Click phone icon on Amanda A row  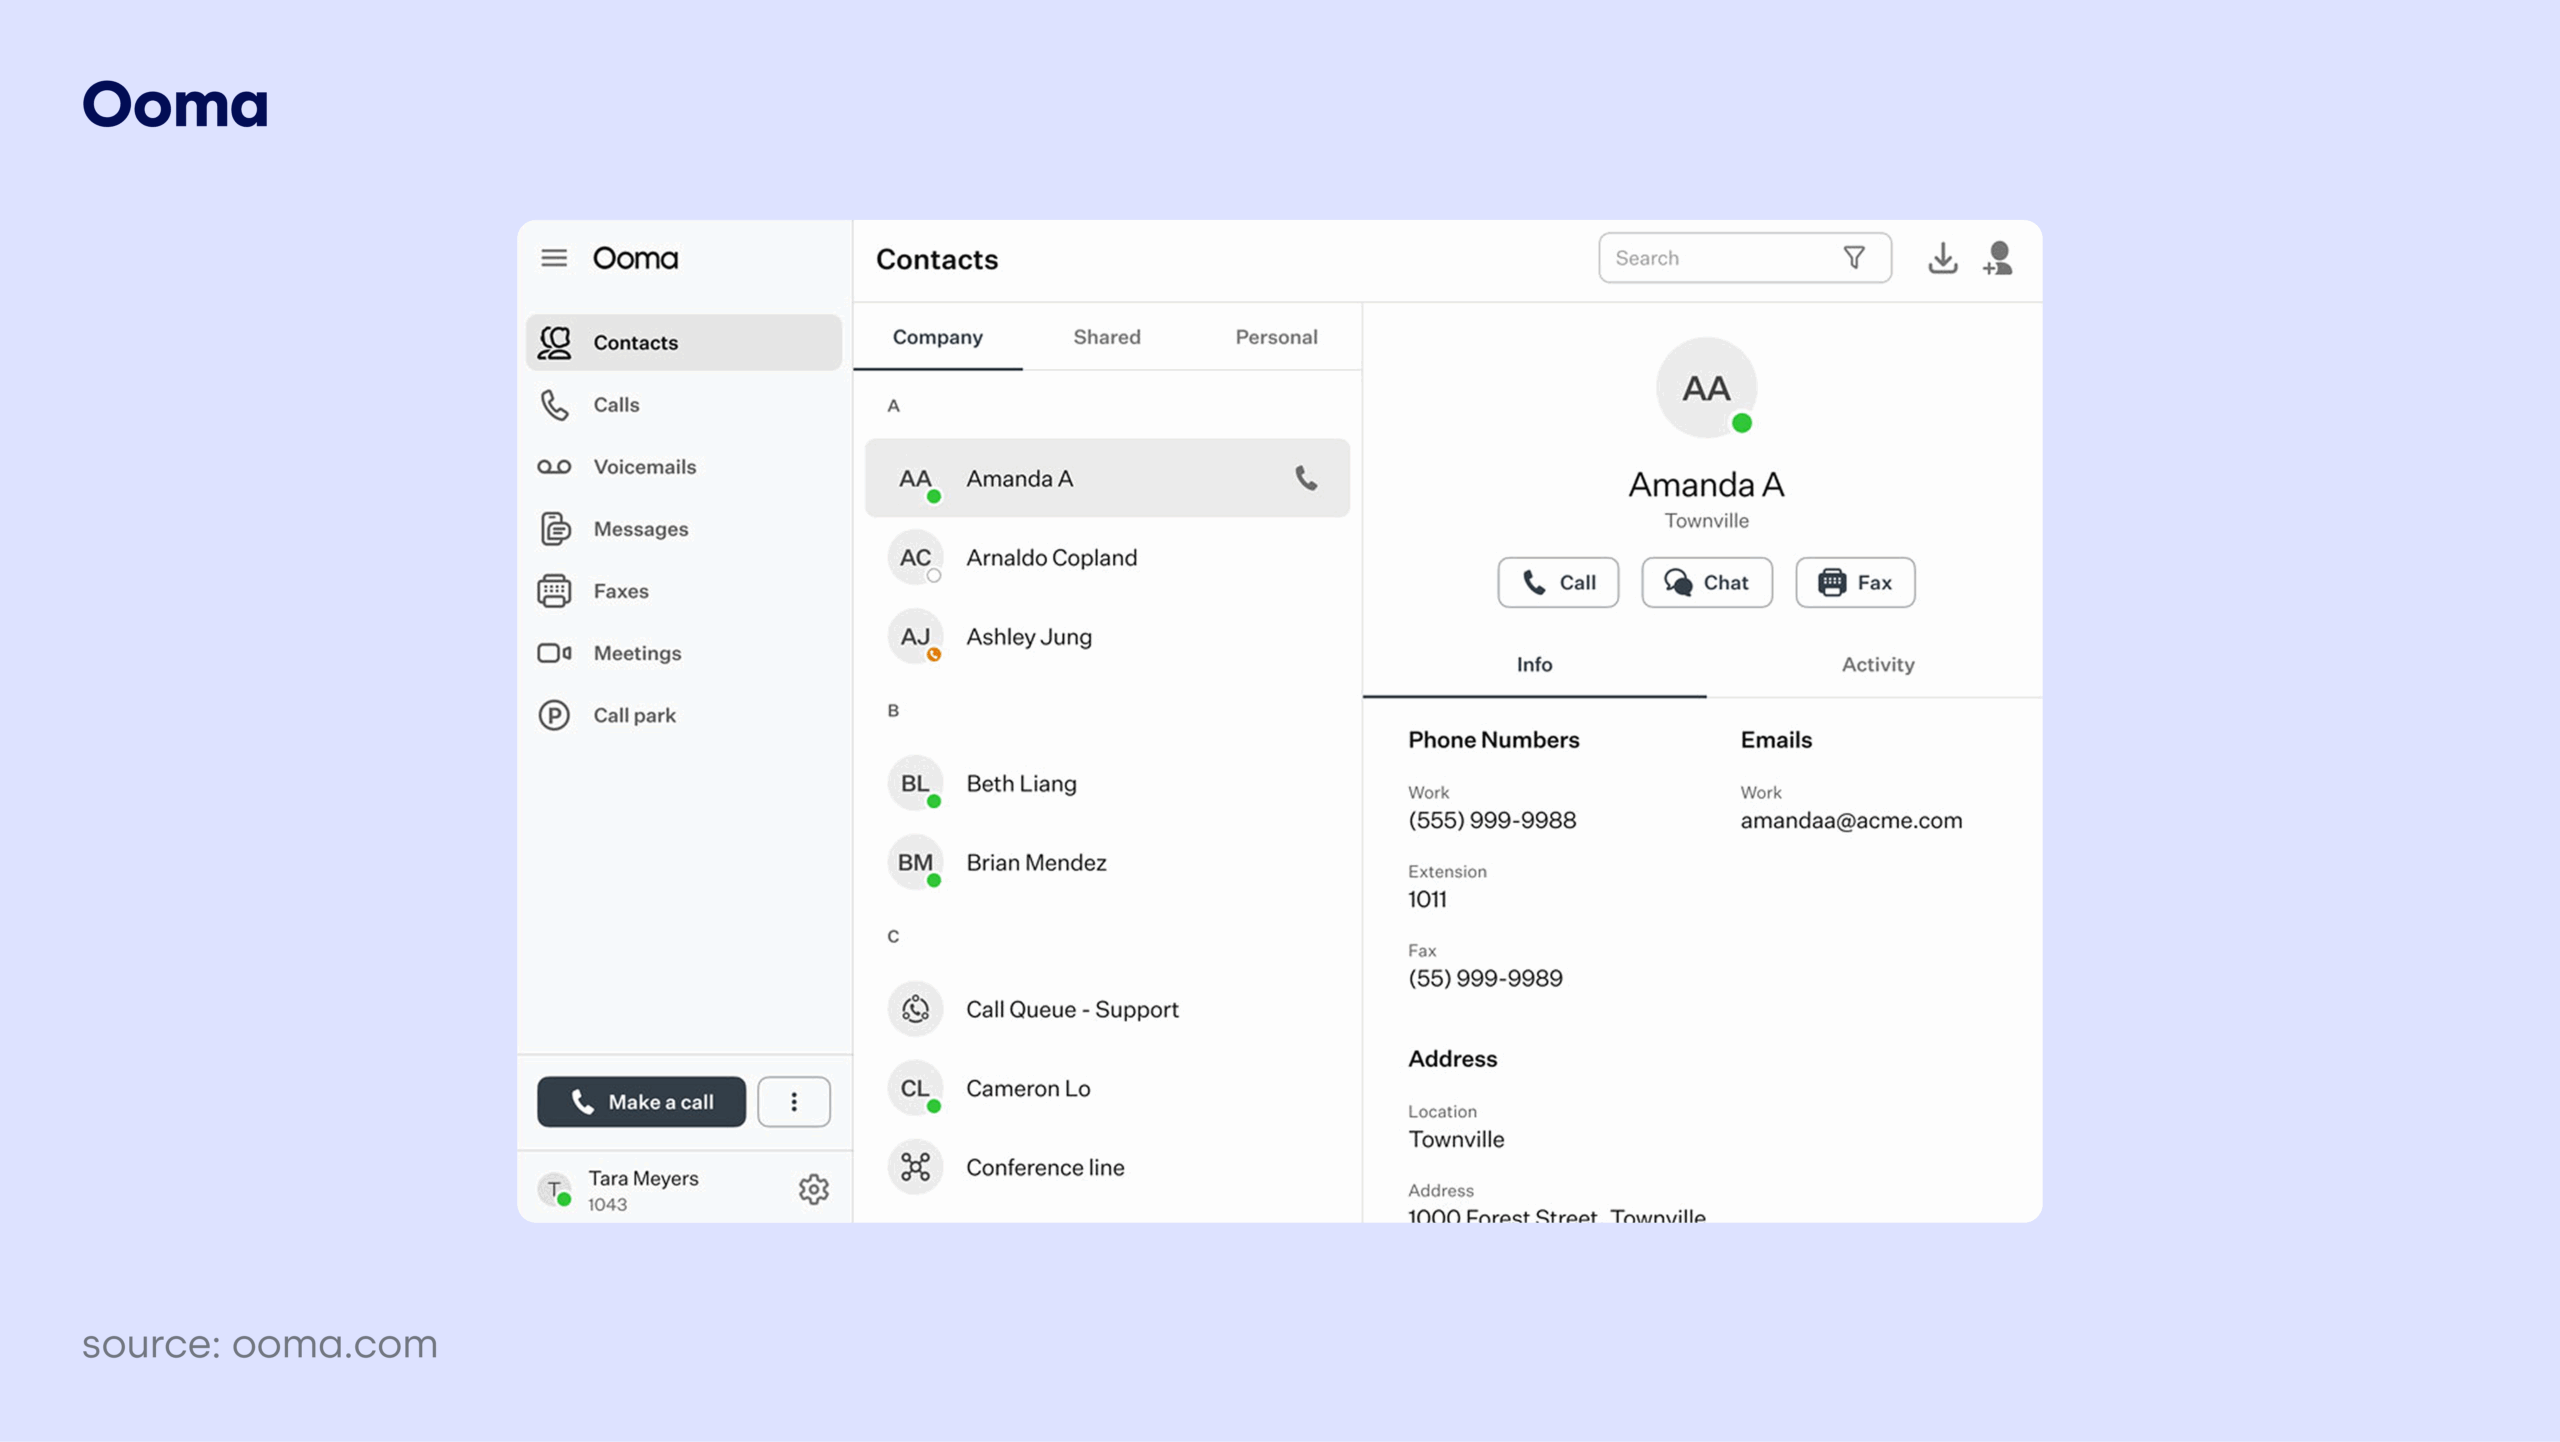pos(1306,478)
